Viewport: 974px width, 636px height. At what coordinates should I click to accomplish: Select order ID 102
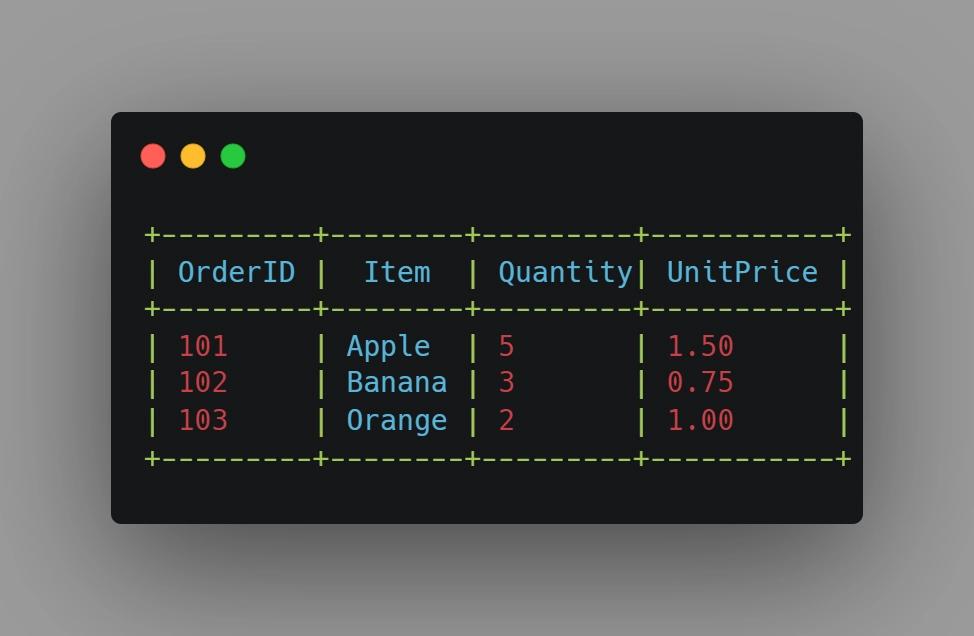(203, 382)
